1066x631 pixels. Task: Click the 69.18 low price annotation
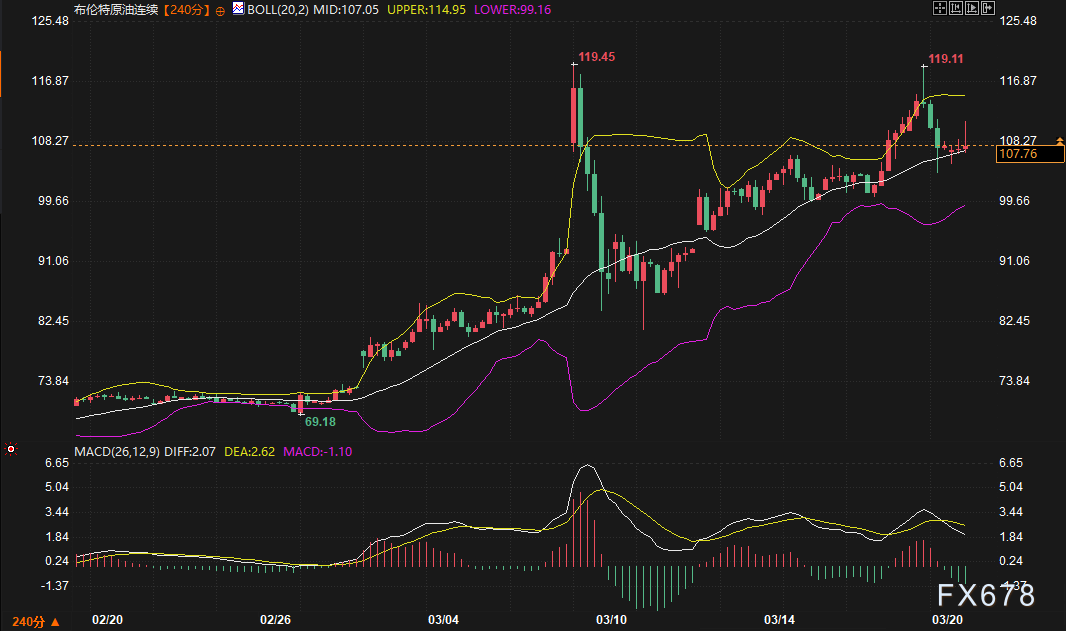320,422
